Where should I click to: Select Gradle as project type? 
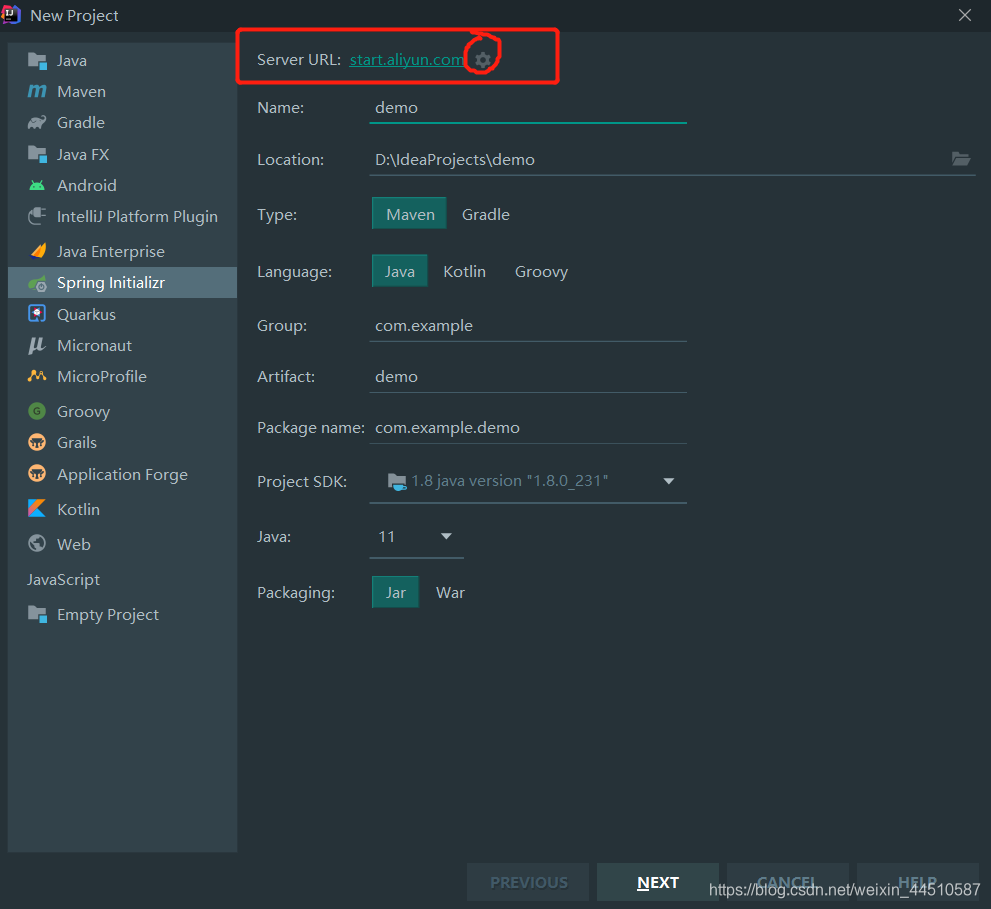485,214
